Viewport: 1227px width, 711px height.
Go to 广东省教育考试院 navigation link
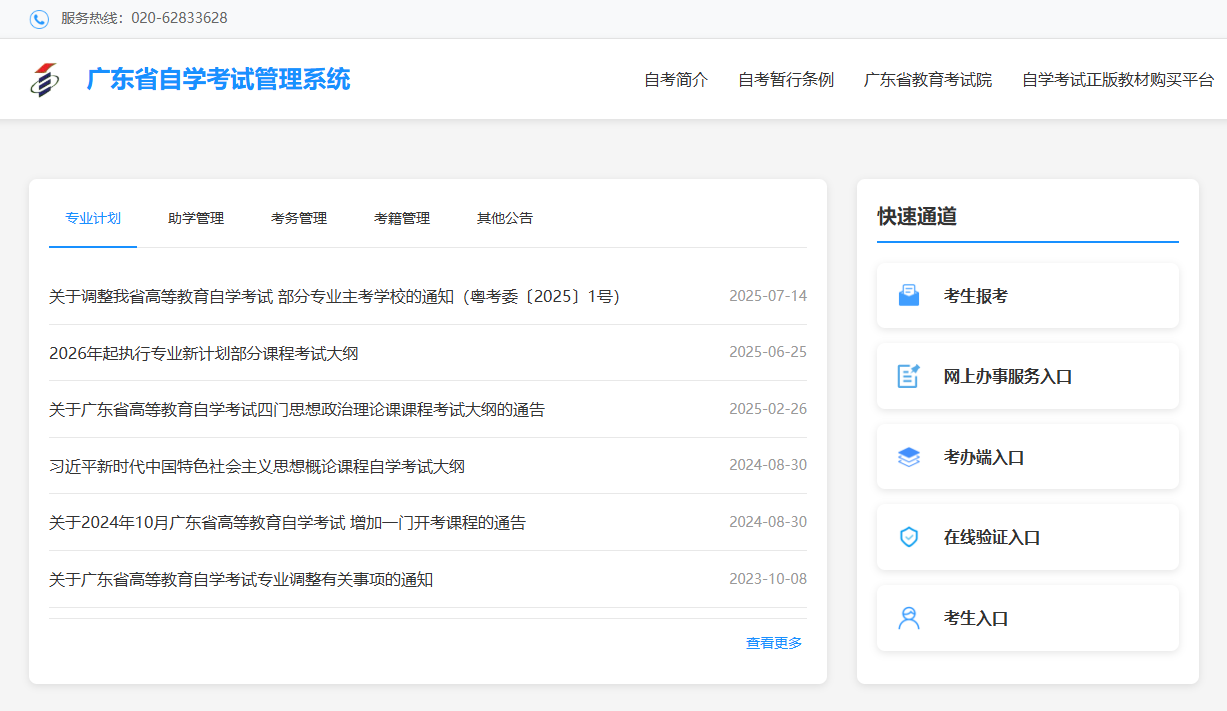pos(928,80)
